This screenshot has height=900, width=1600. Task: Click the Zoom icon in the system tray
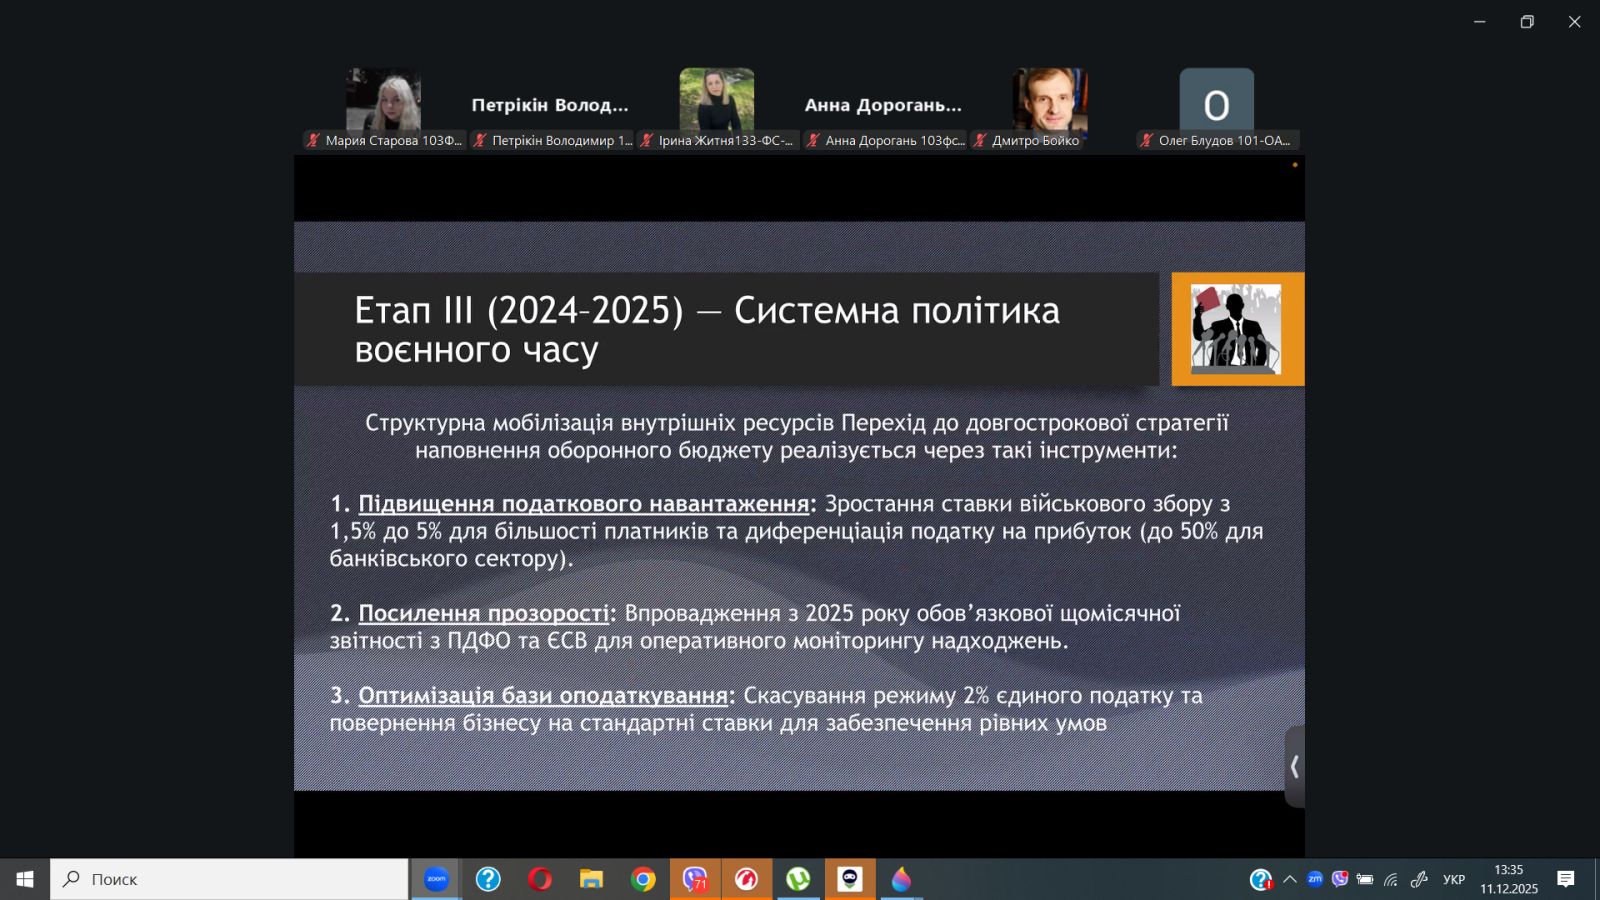click(1314, 879)
